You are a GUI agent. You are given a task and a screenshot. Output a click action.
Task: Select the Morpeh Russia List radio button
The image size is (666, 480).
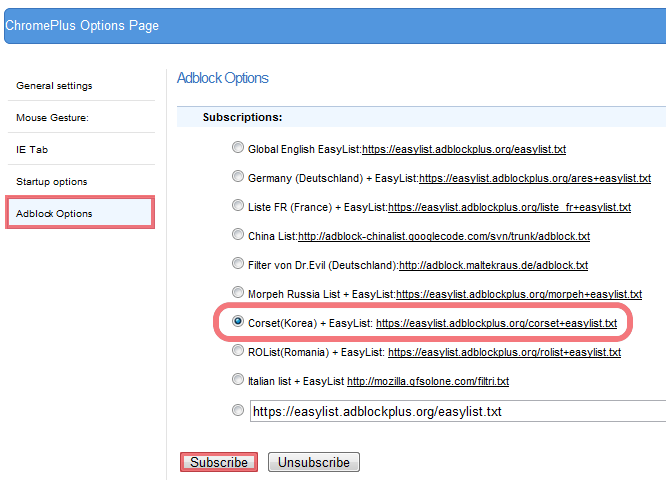pos(238,292)
